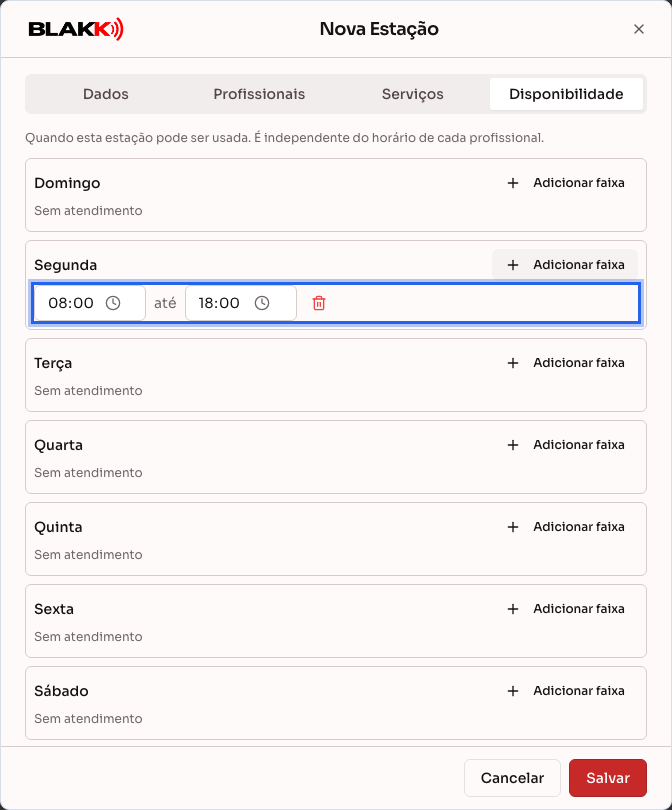The image size is (672, 810).
Task: Click the 'Quando esta estação pode ser usada' description
Action: pyautogui.click(x=285, y=138)
